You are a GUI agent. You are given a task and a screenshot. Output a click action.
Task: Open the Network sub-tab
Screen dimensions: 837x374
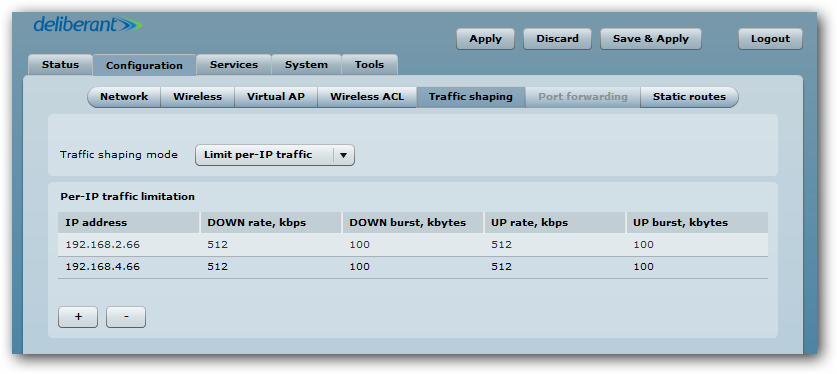click(x=124, y=97)
